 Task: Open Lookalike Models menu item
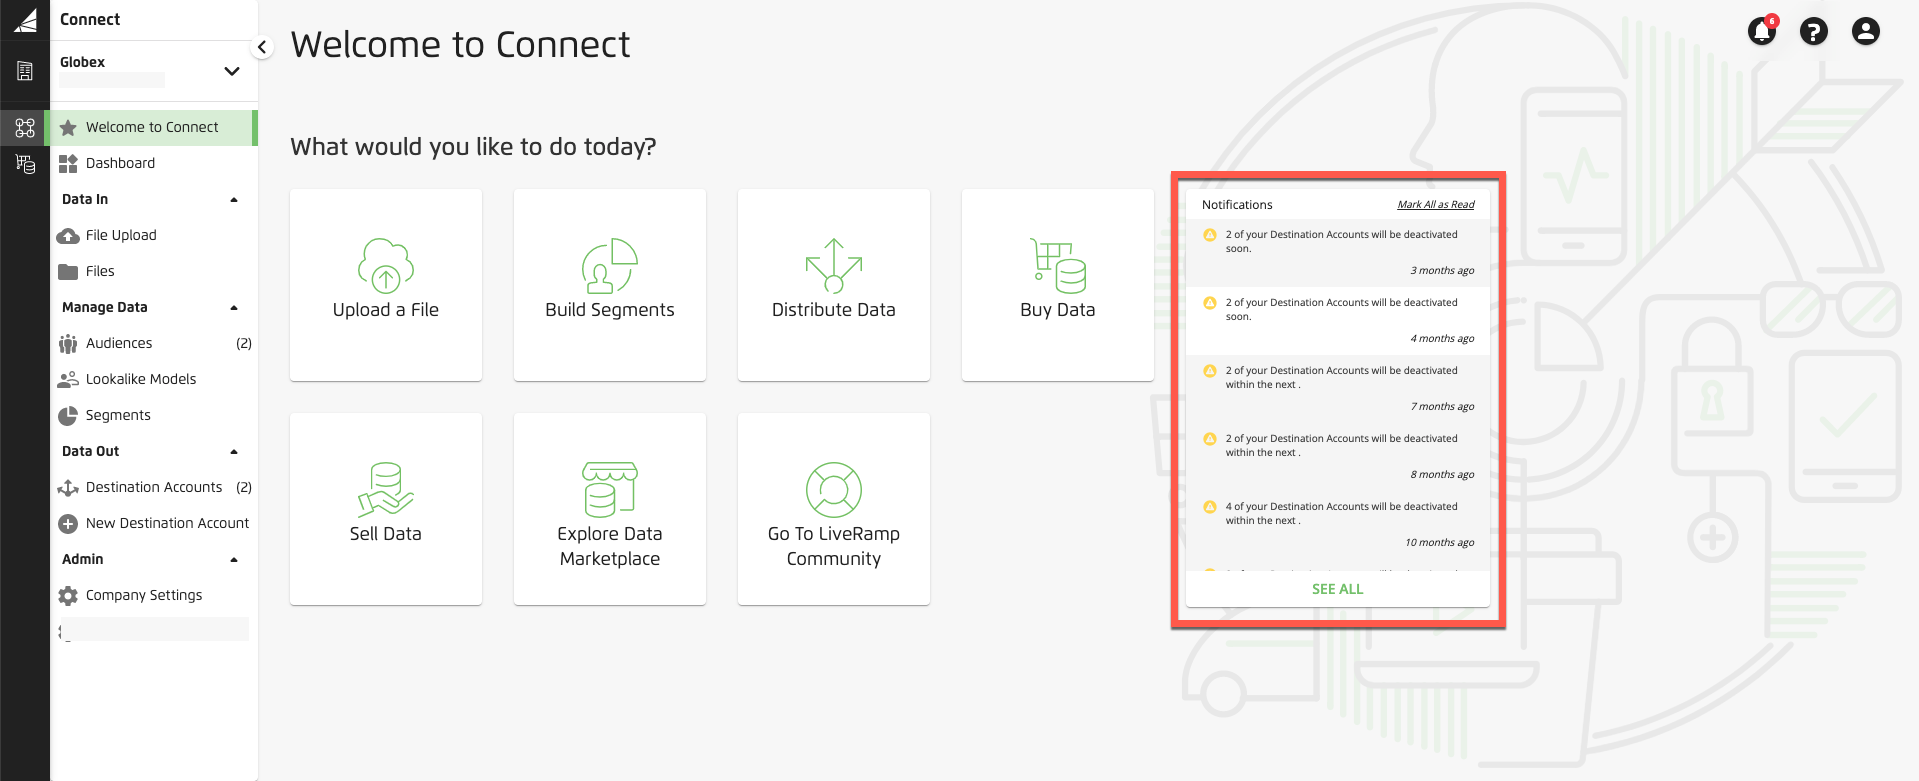(154, 379)
